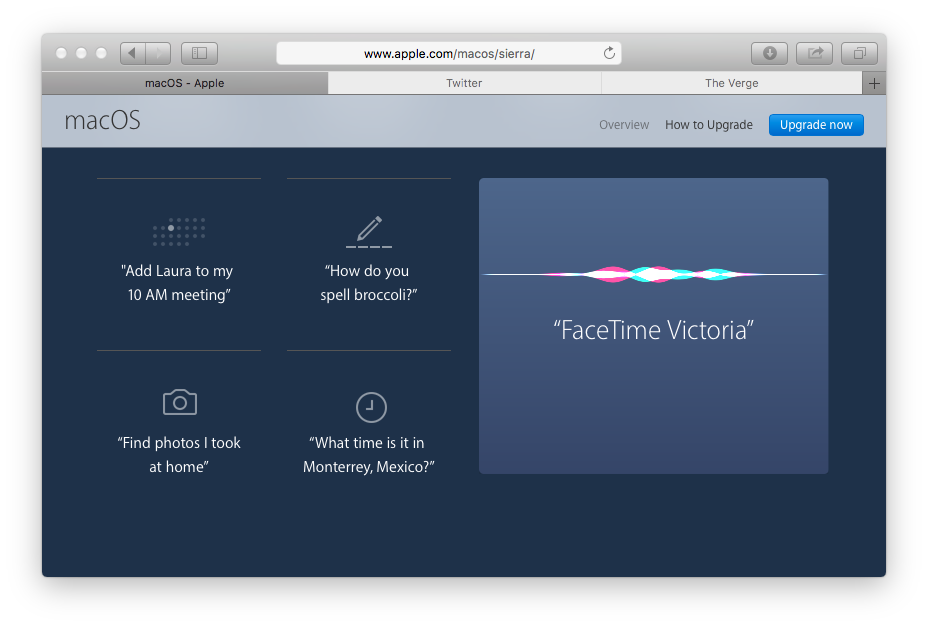This screenshot has height=627, width=928.
Task: Select "What time is it in Monterrey, Mexico?"
Action: coord(369,455)
